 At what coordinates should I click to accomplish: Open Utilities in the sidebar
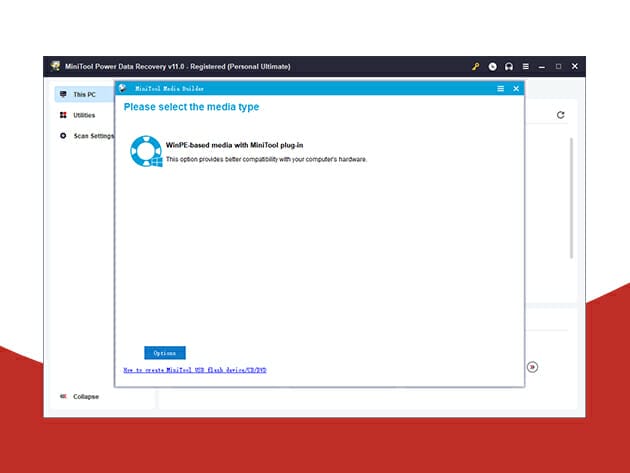[x=84, y=115]
